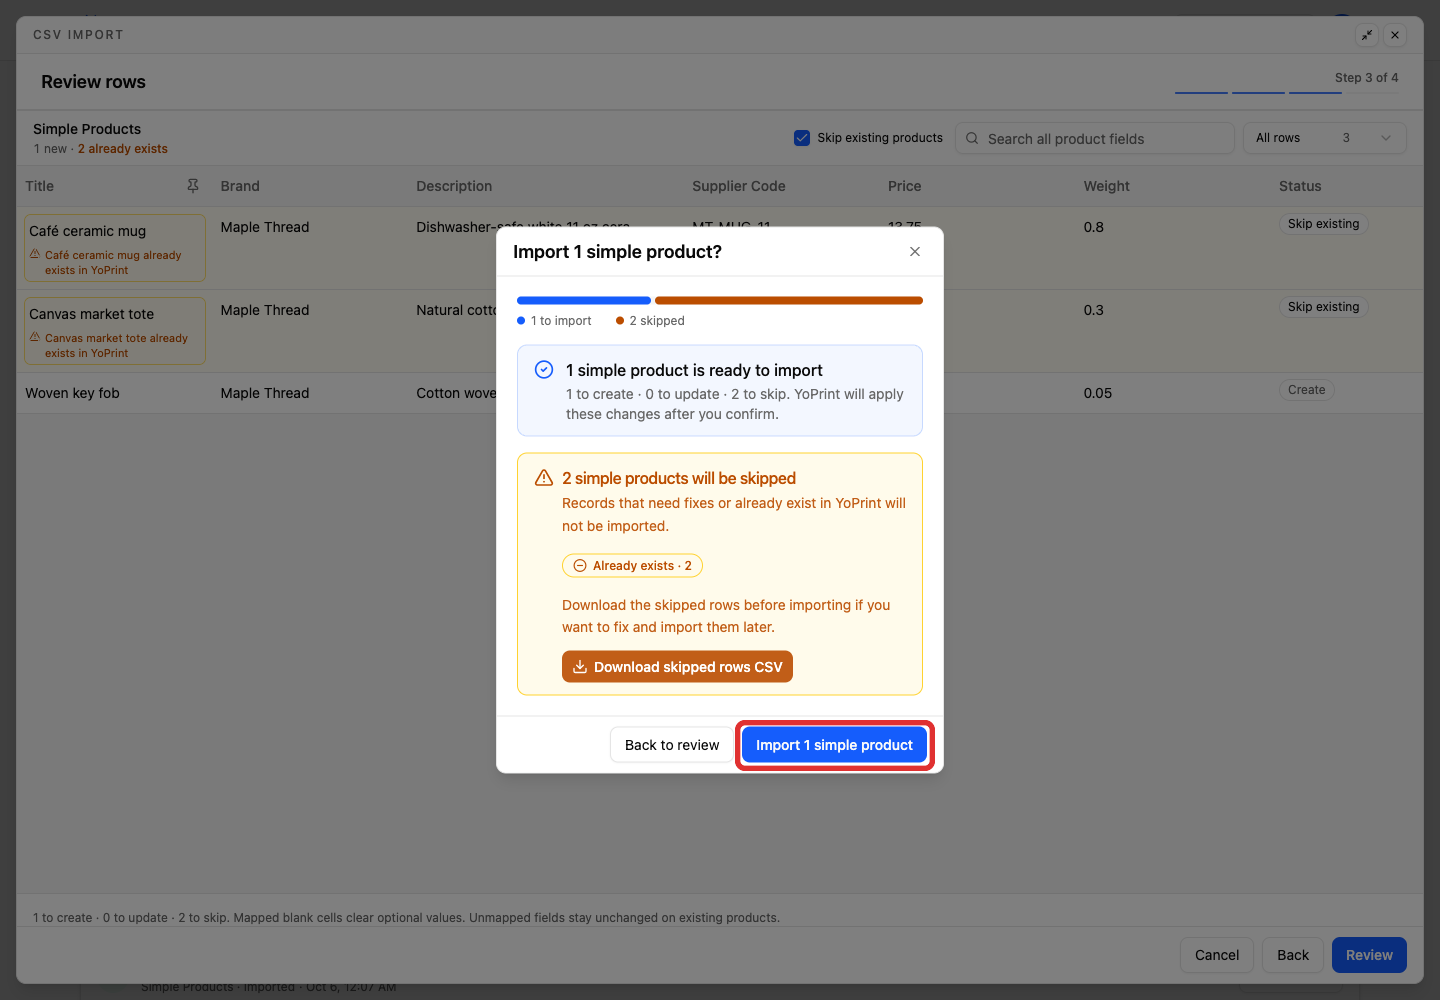Screen dimensions: 1440x1000
Task: Select the Canvas market tote title cell
Action: (x=115, y=331)
